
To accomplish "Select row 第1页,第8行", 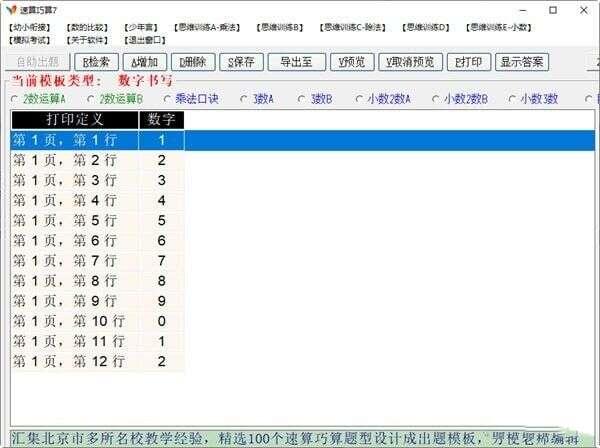I will click(x=98, y=281).
